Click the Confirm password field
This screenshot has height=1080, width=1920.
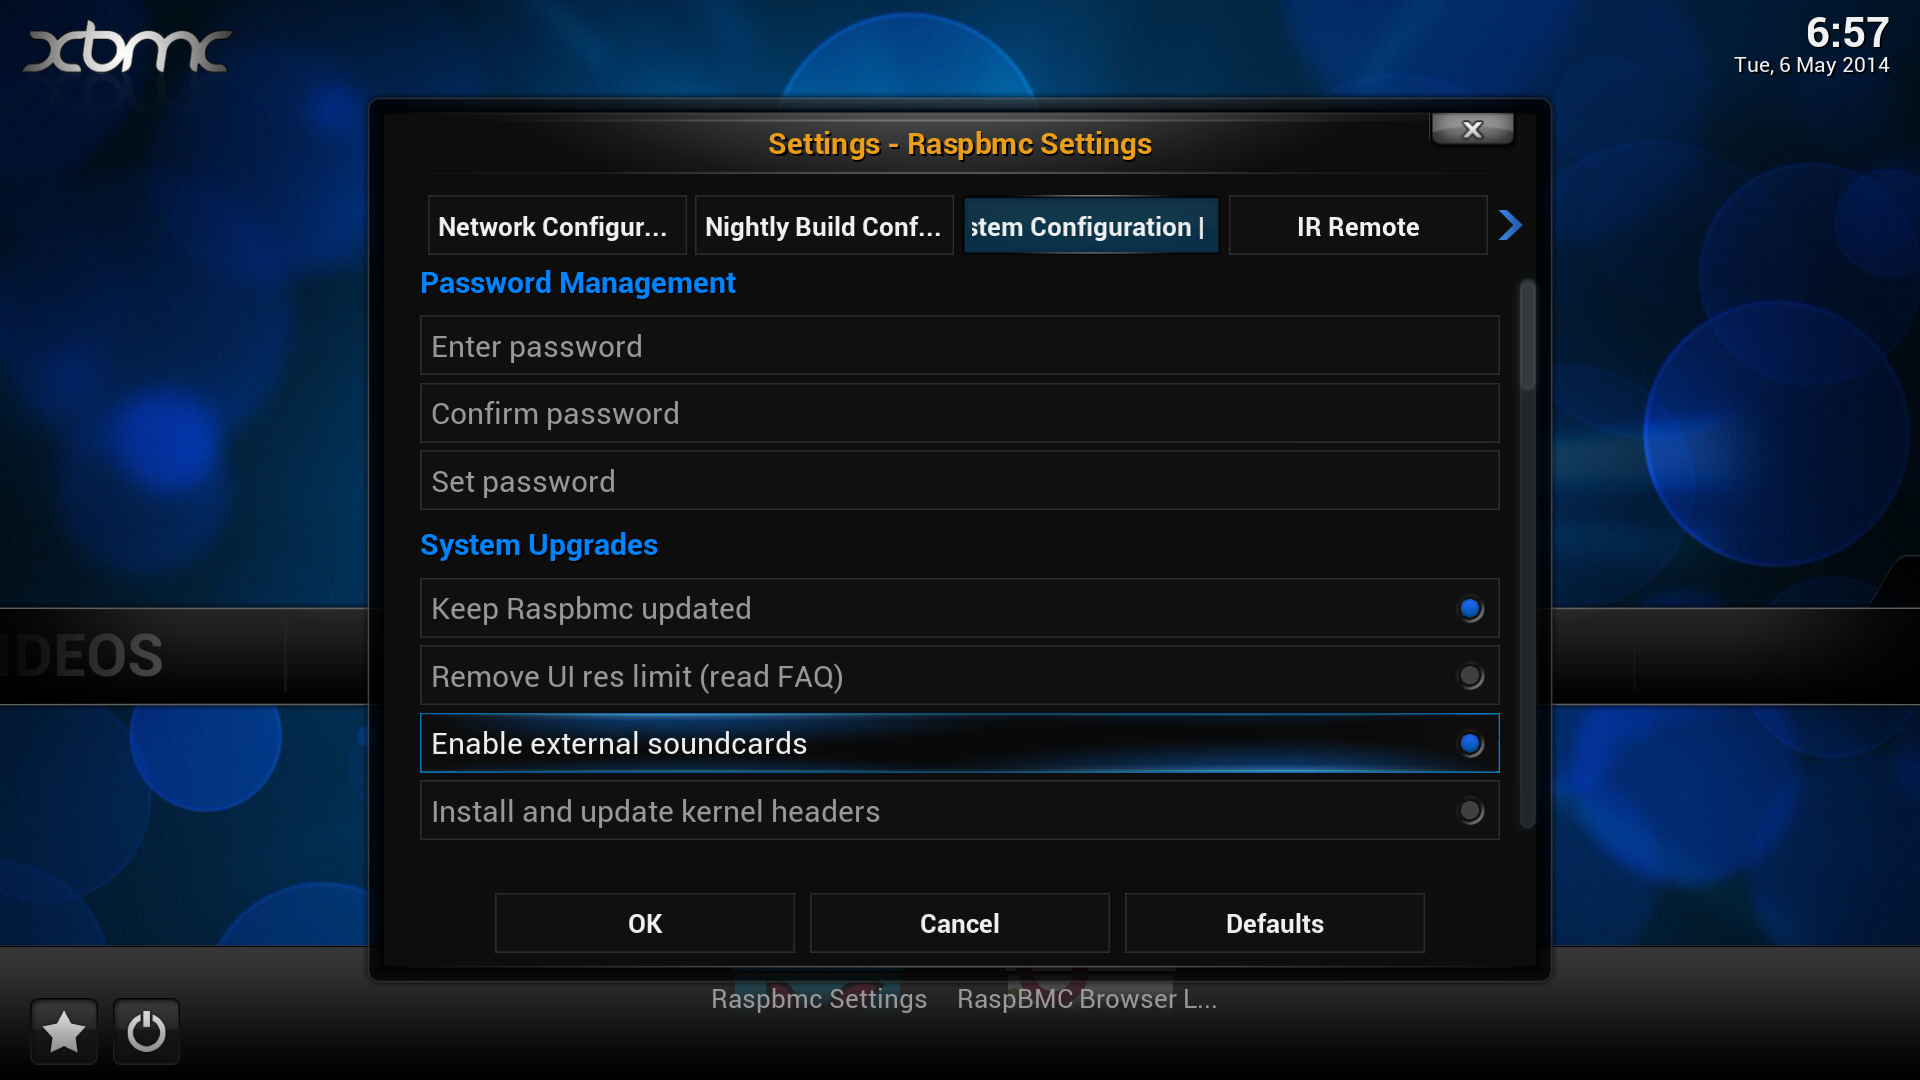click(x=959, y=414)
